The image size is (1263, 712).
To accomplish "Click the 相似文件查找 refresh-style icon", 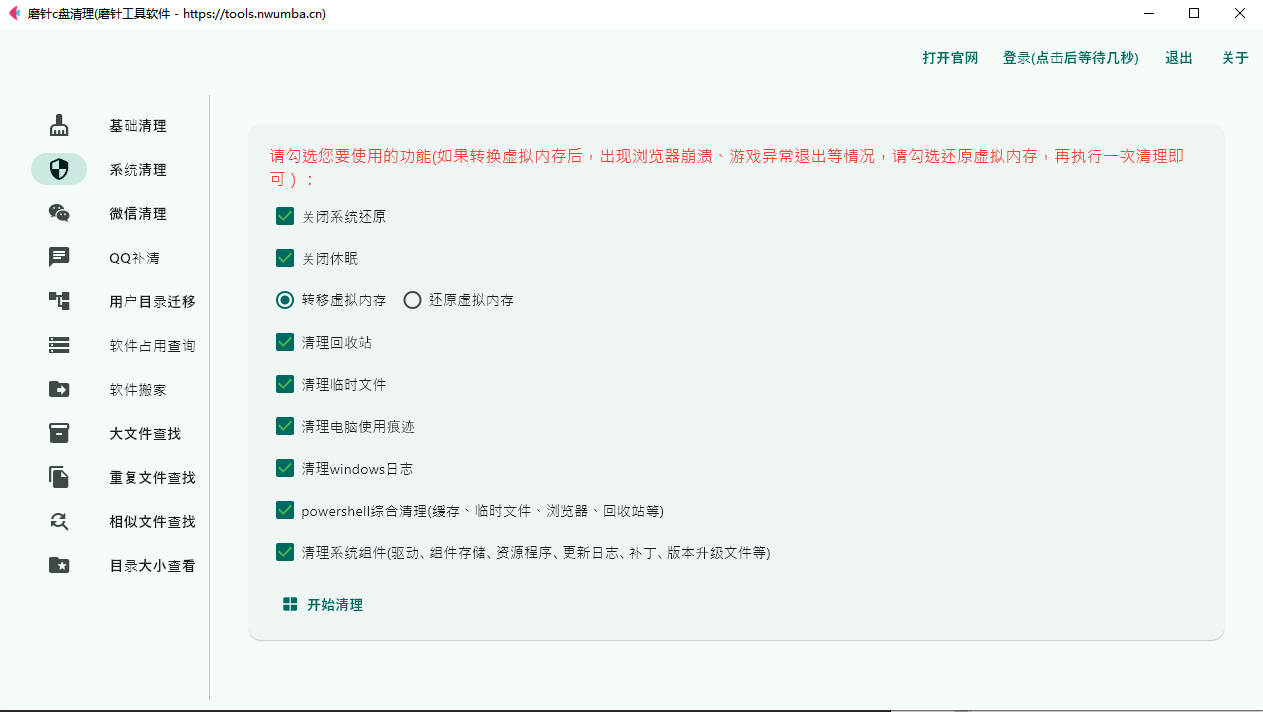I will (x=59, y=521).
